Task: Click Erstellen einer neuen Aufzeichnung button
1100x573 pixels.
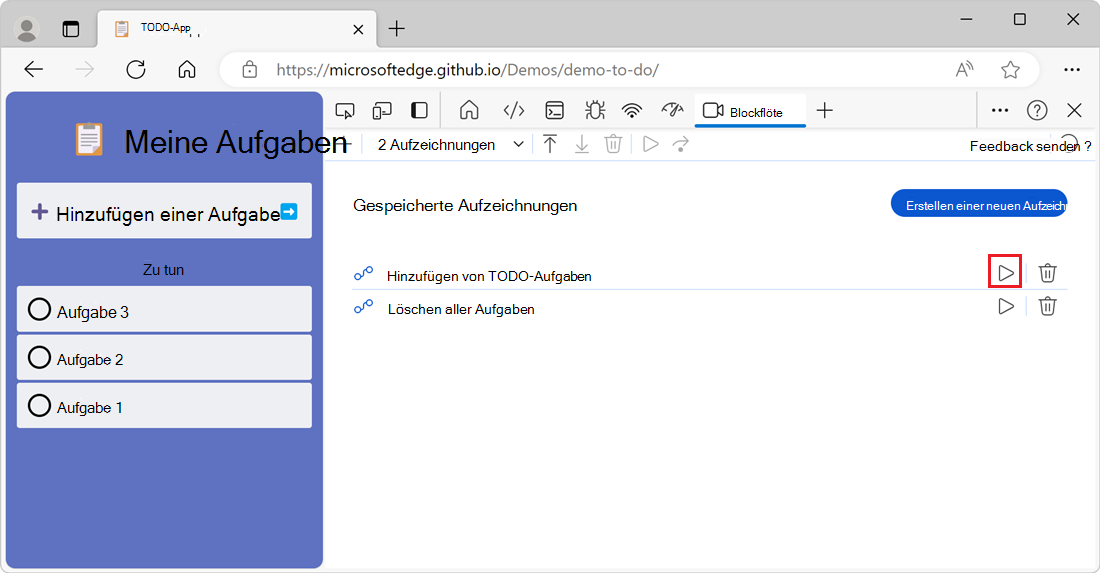Action: pyautogui.click(x=979, y=203)
